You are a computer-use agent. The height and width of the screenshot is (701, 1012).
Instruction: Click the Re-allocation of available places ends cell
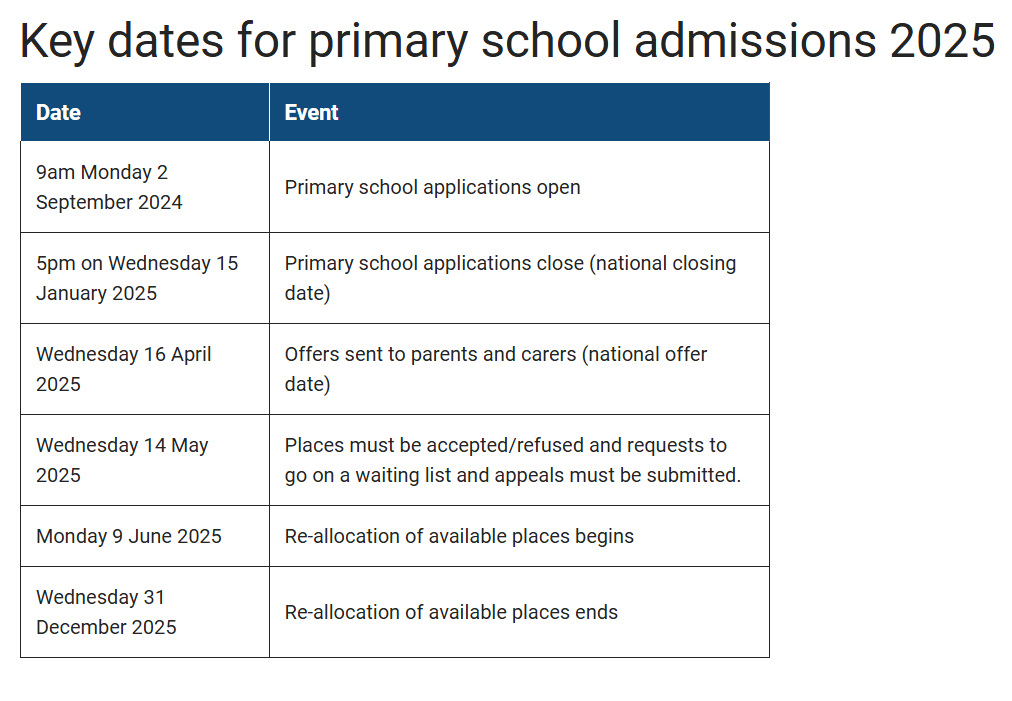pyautogui.click(x=451, y=612)
